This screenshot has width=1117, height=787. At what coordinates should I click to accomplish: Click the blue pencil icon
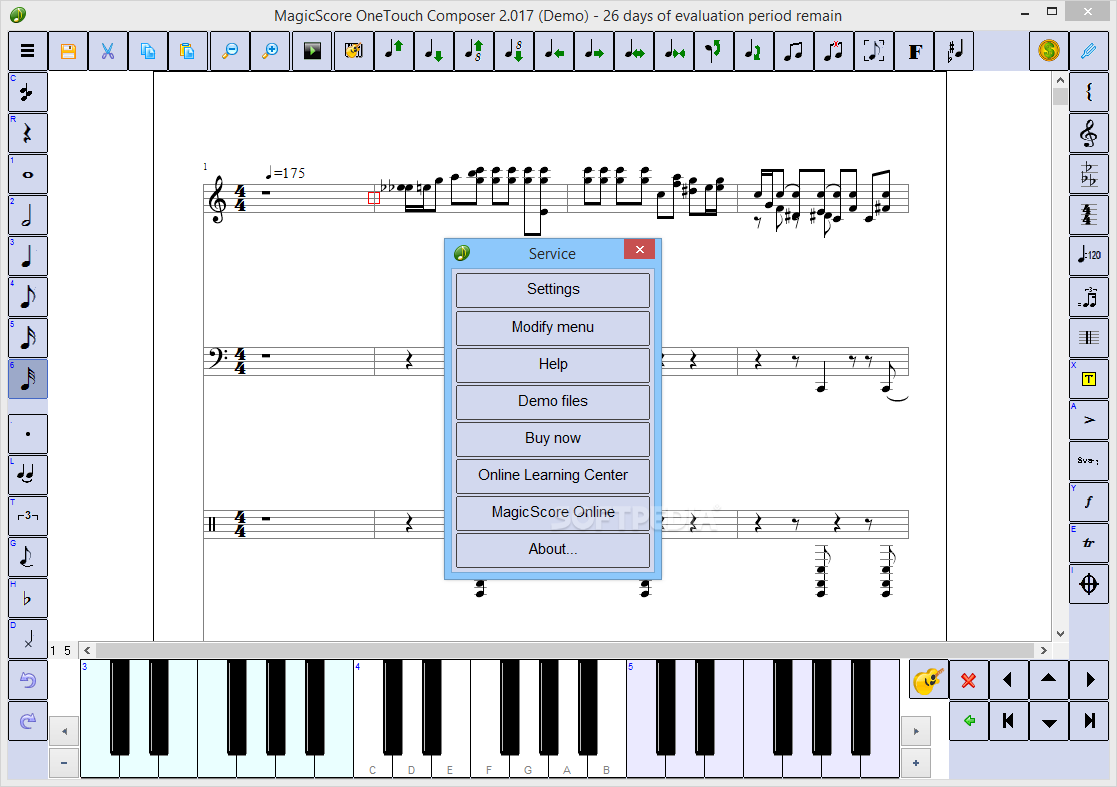[x=1089, y=51]
